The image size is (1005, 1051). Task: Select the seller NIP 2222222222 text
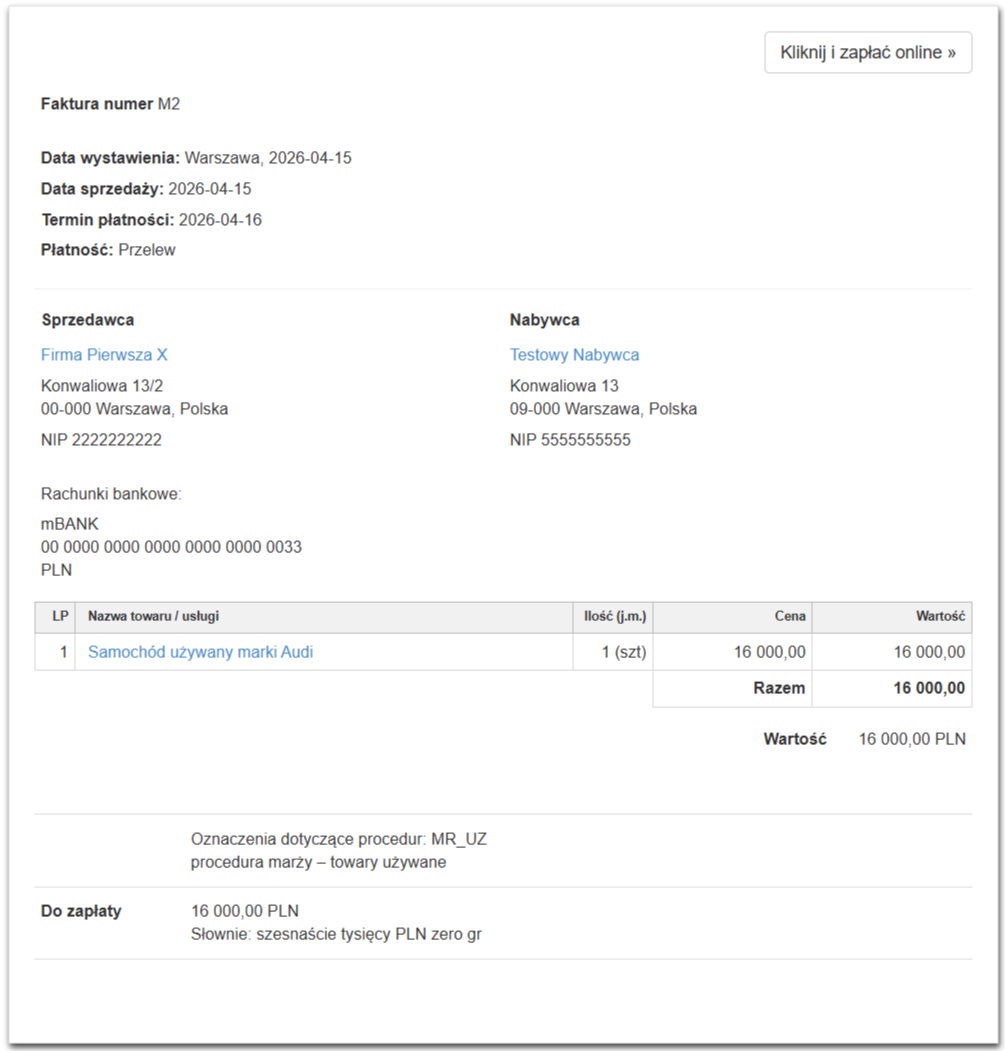tap(101, 440)
